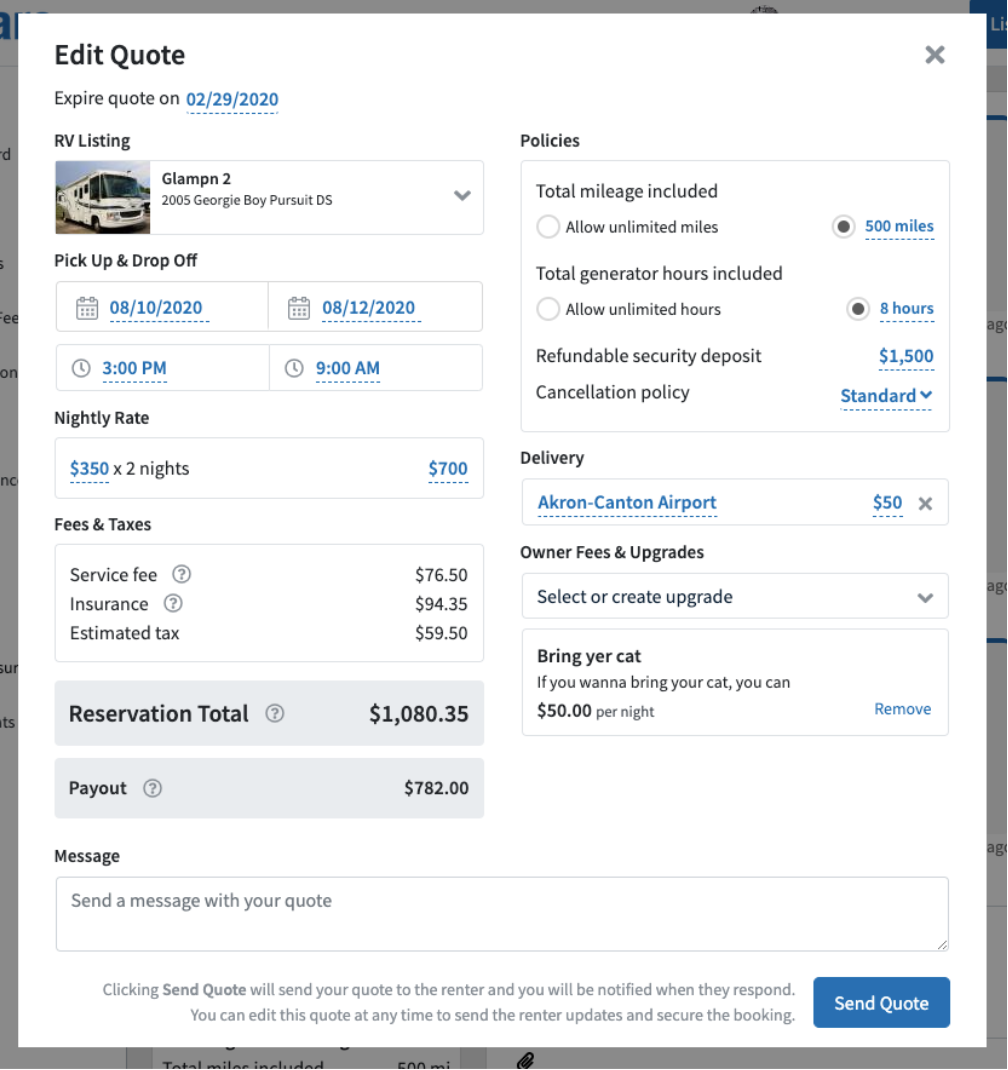1008x1070 pixels.
Task: Change the $1,500 refundable security deposit
Action: pyautogui.click(x=905, y=356)
